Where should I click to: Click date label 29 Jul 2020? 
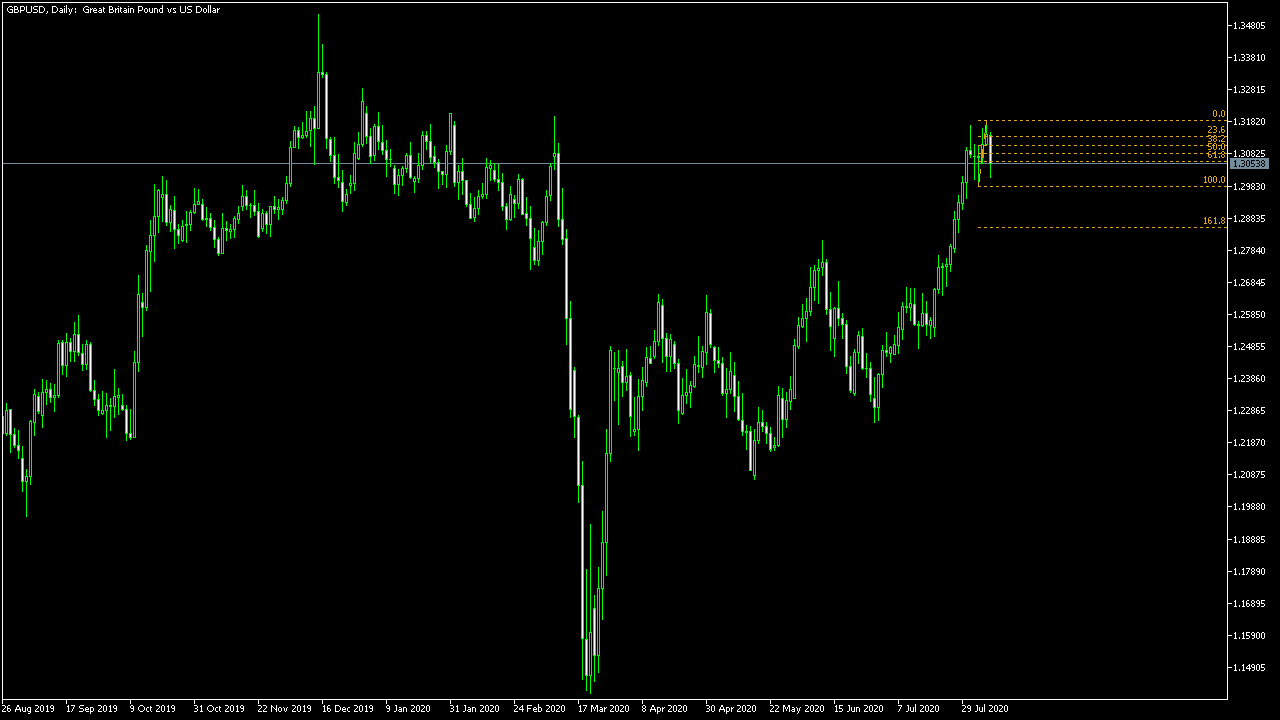point(986,708)
